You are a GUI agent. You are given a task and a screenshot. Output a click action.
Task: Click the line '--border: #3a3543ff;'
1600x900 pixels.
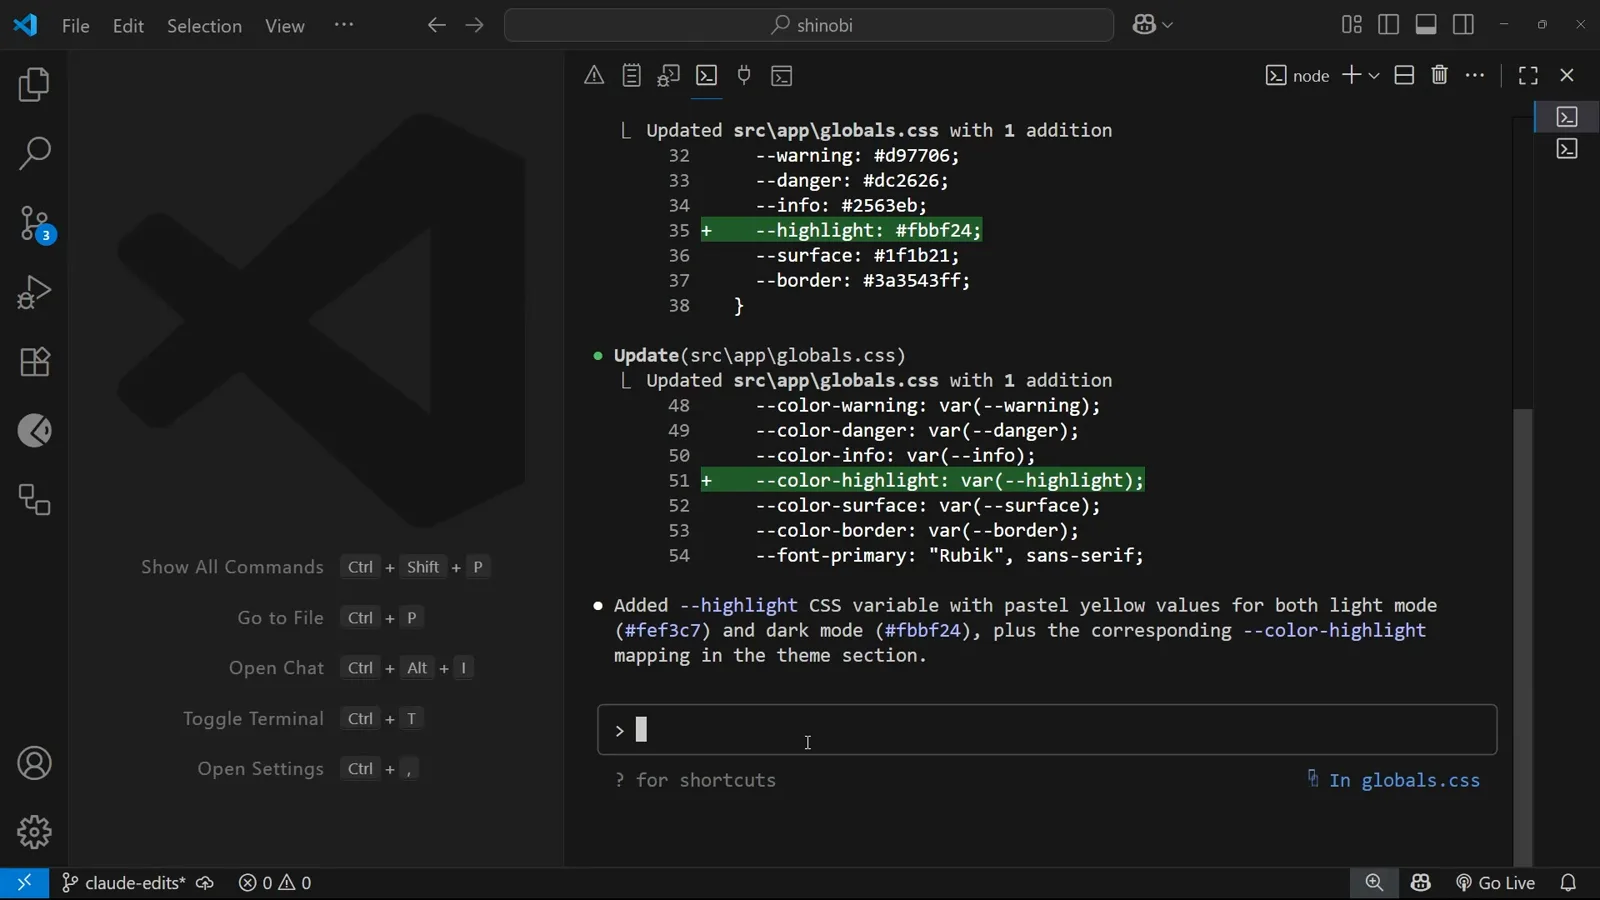[862, 281]
